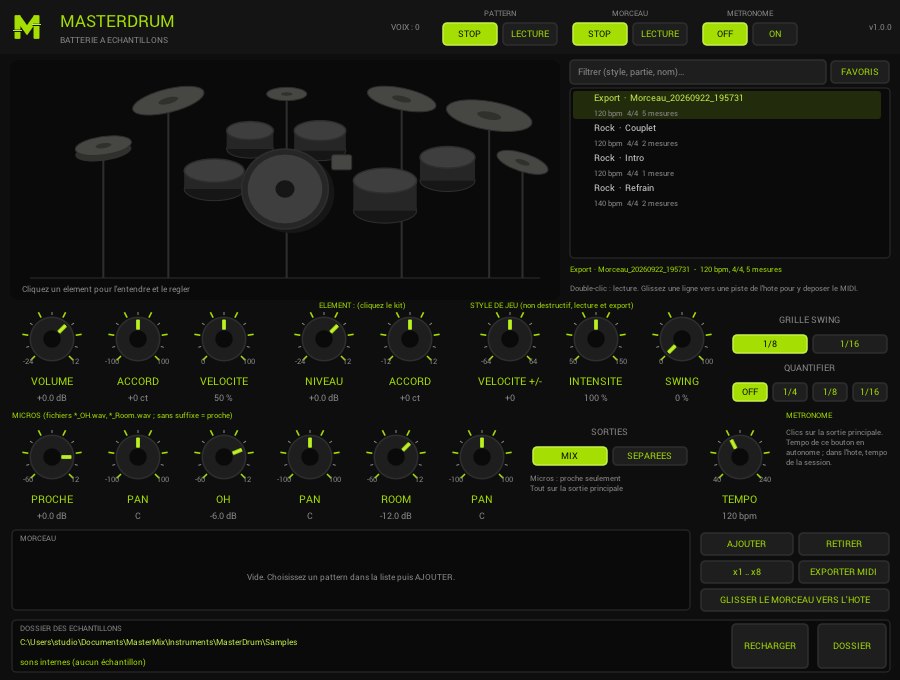The height and width of the screenshot is (680, 900).
Task: Turn the metronome OFF
Action: coord(724,34)
